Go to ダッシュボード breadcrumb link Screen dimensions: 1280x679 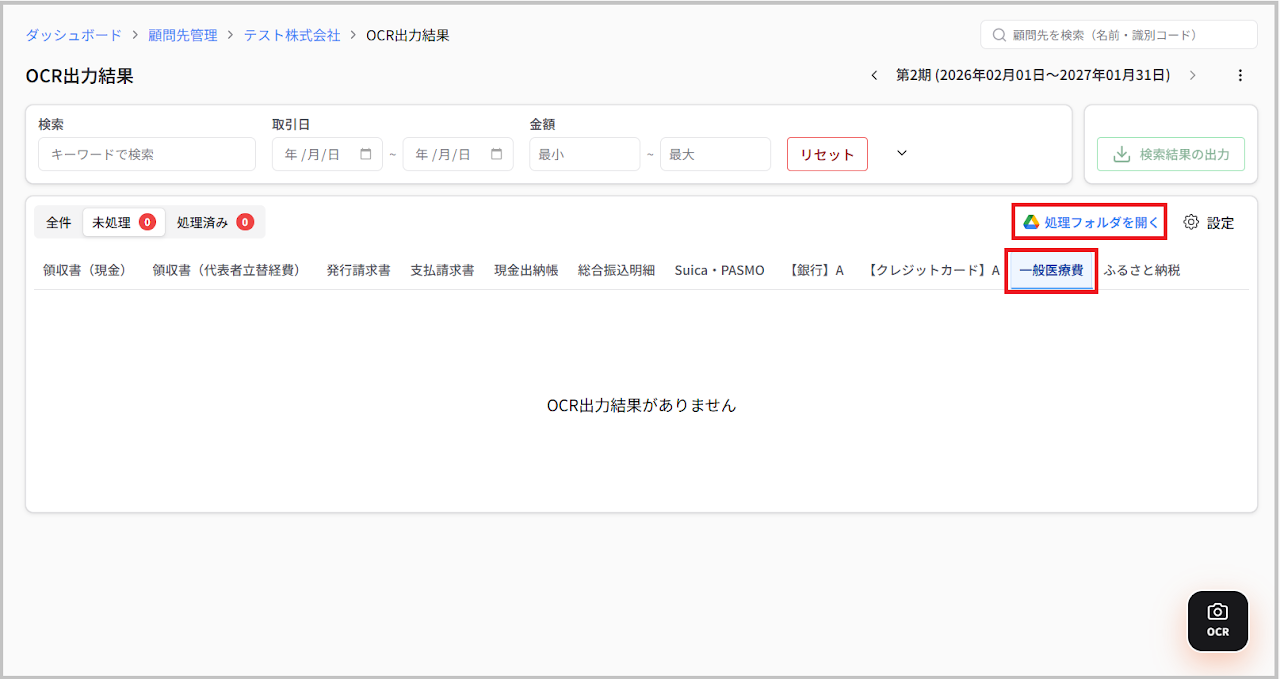click(x=73, y=35)
